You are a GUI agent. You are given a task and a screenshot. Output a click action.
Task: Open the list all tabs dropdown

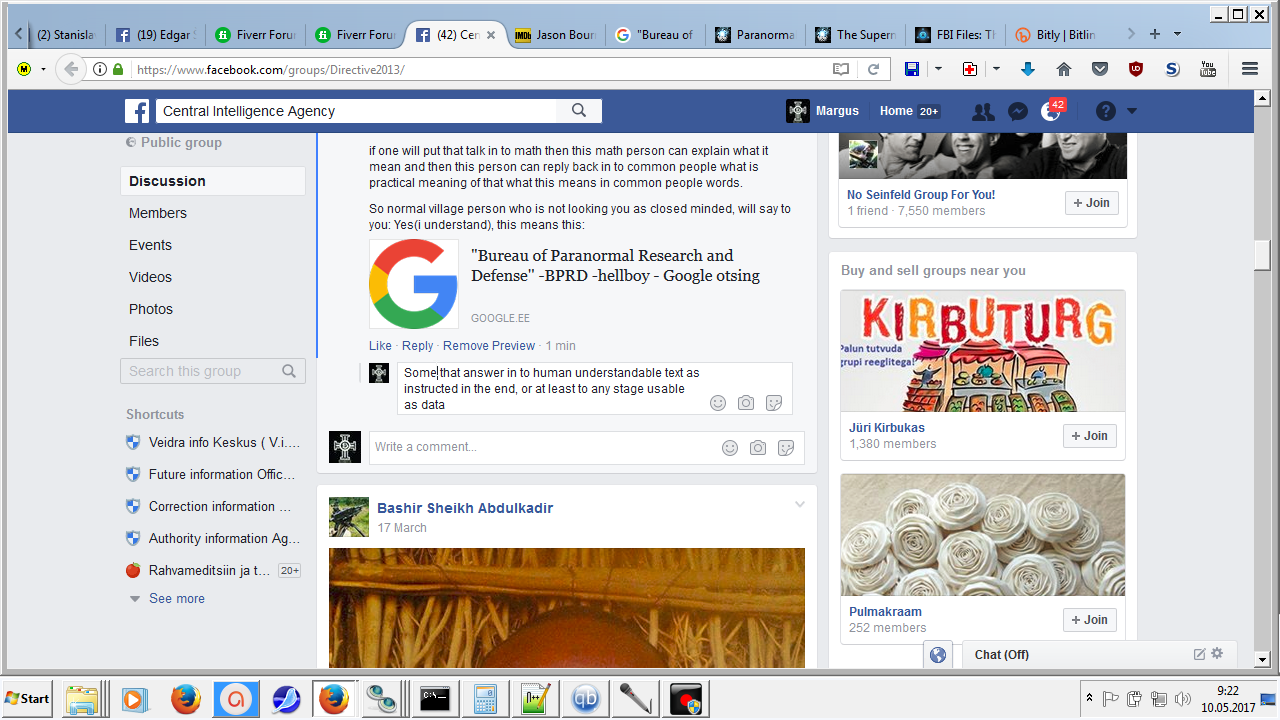[x=1177, y=34]
